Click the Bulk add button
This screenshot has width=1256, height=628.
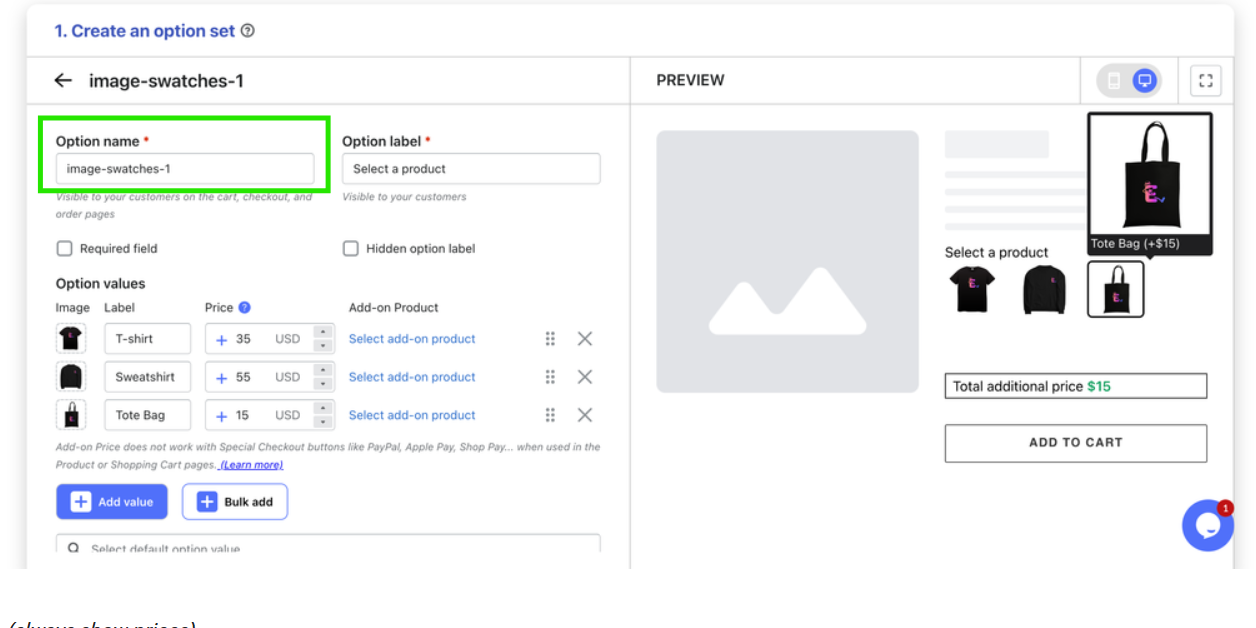point(235,502)
